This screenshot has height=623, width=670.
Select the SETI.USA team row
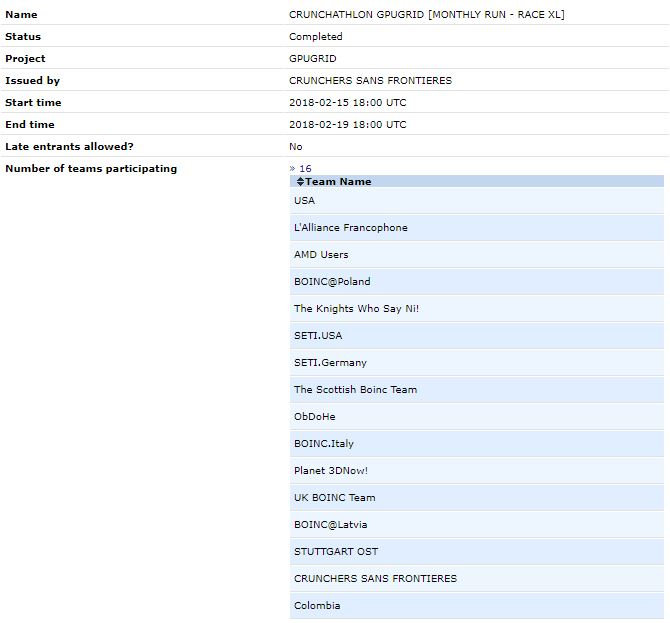[x=477, y=335]
